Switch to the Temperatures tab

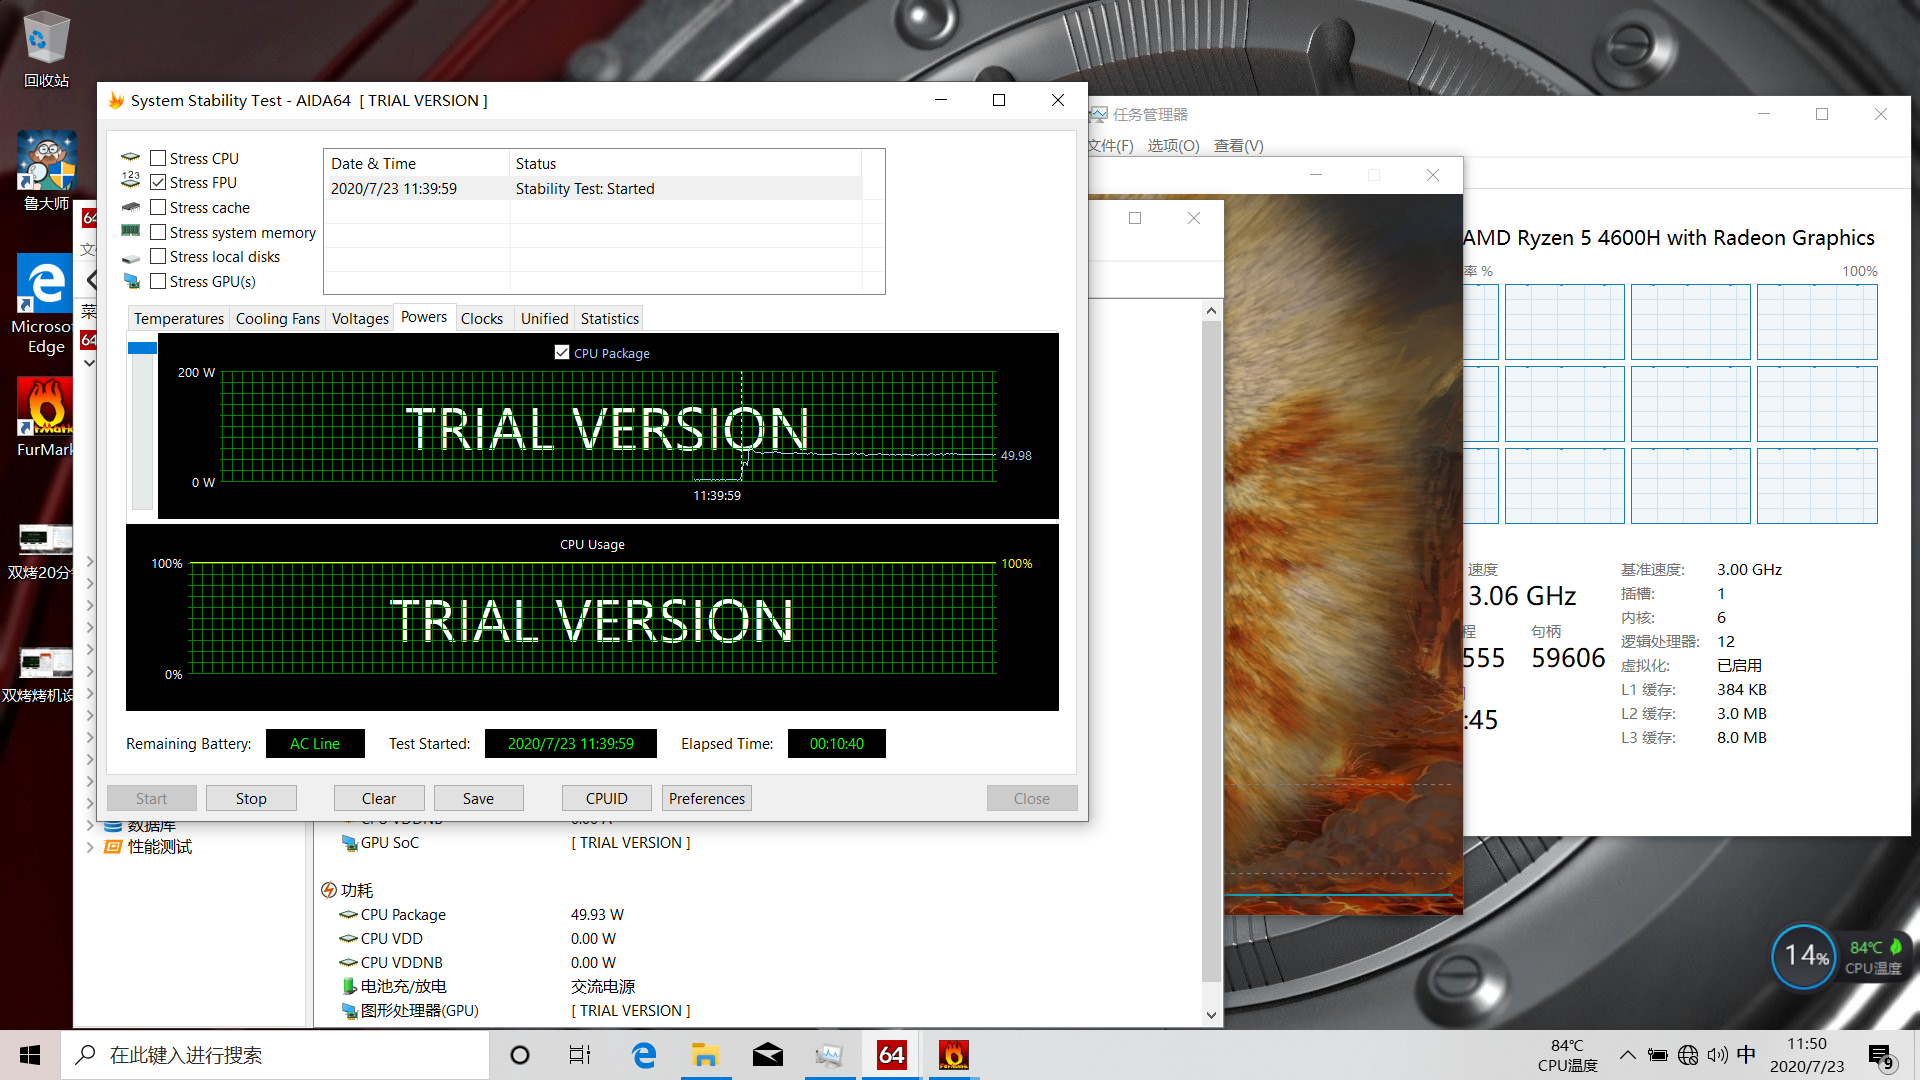click(x=179, y=318)
